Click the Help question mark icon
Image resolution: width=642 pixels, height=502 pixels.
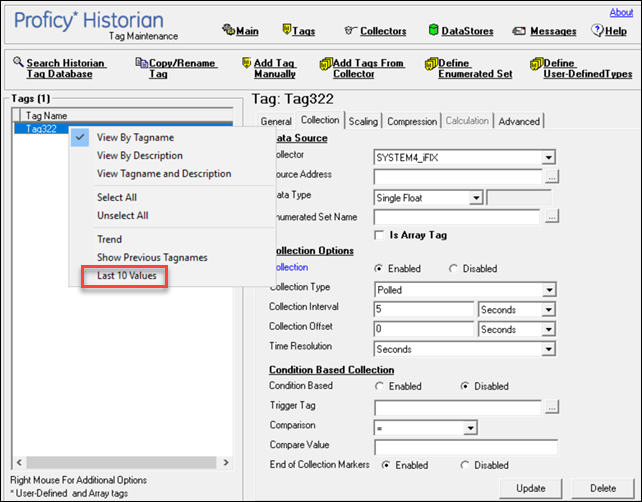597,30
